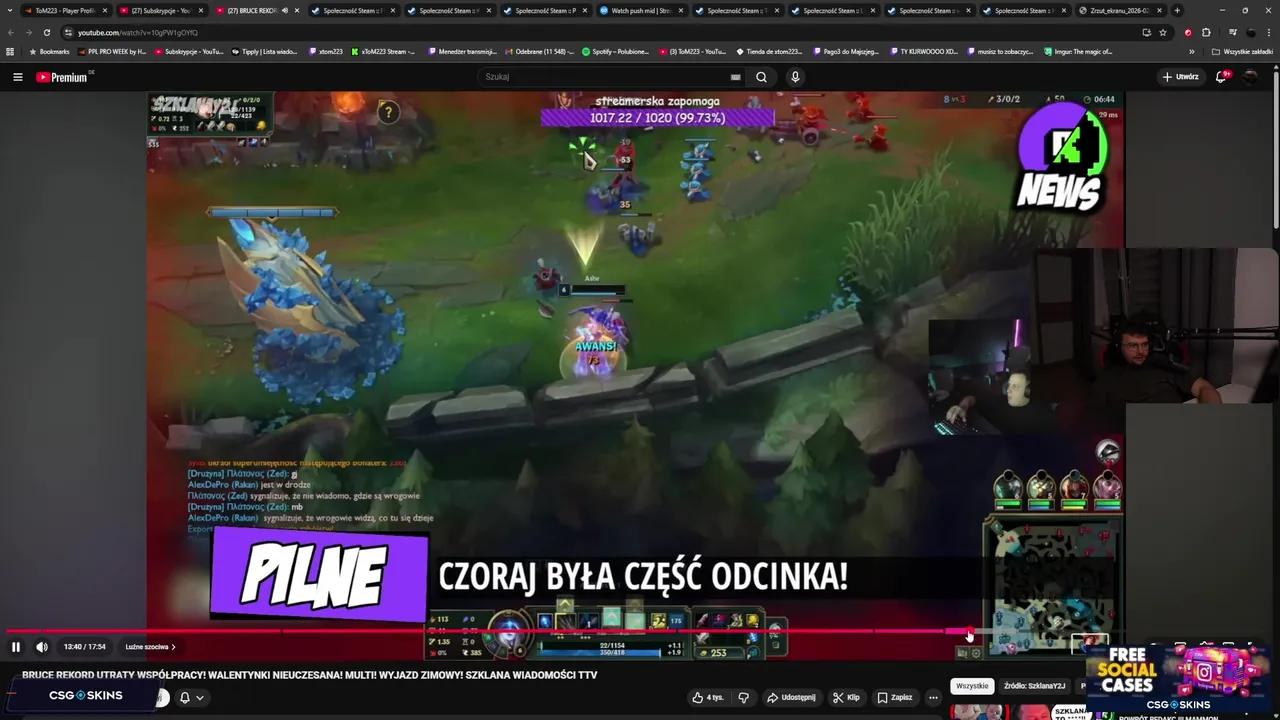Viewport: 1280px width, 720px height.
Task: Click the 'Klip' clip button
Action: click(x=846, y=697)
